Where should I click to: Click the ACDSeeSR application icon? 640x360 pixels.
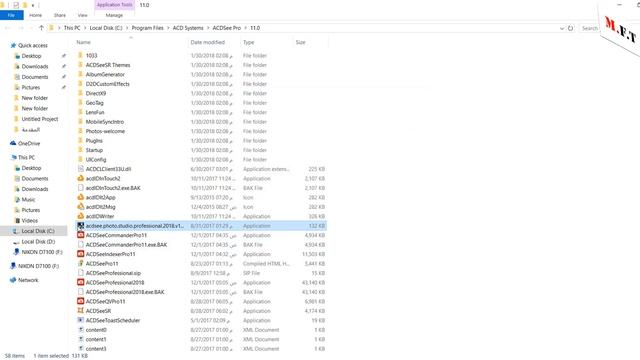pos(80,311)
